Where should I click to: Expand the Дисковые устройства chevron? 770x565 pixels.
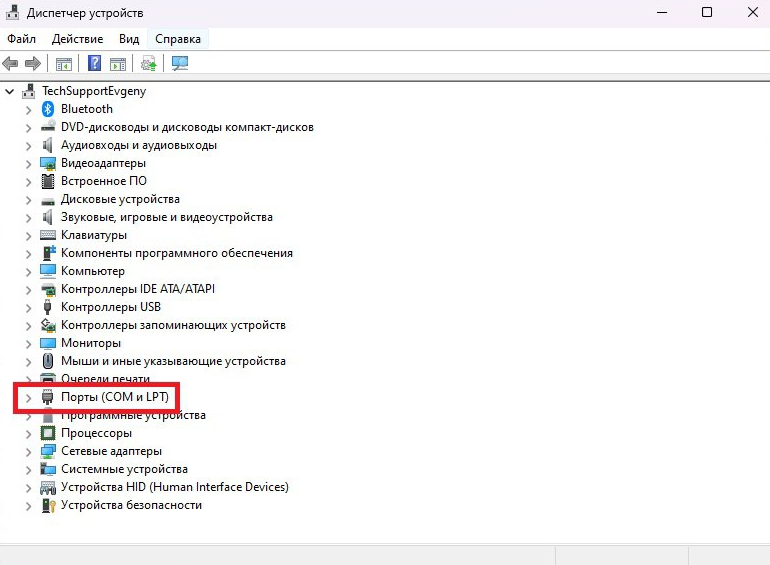(x=28, y=200)
